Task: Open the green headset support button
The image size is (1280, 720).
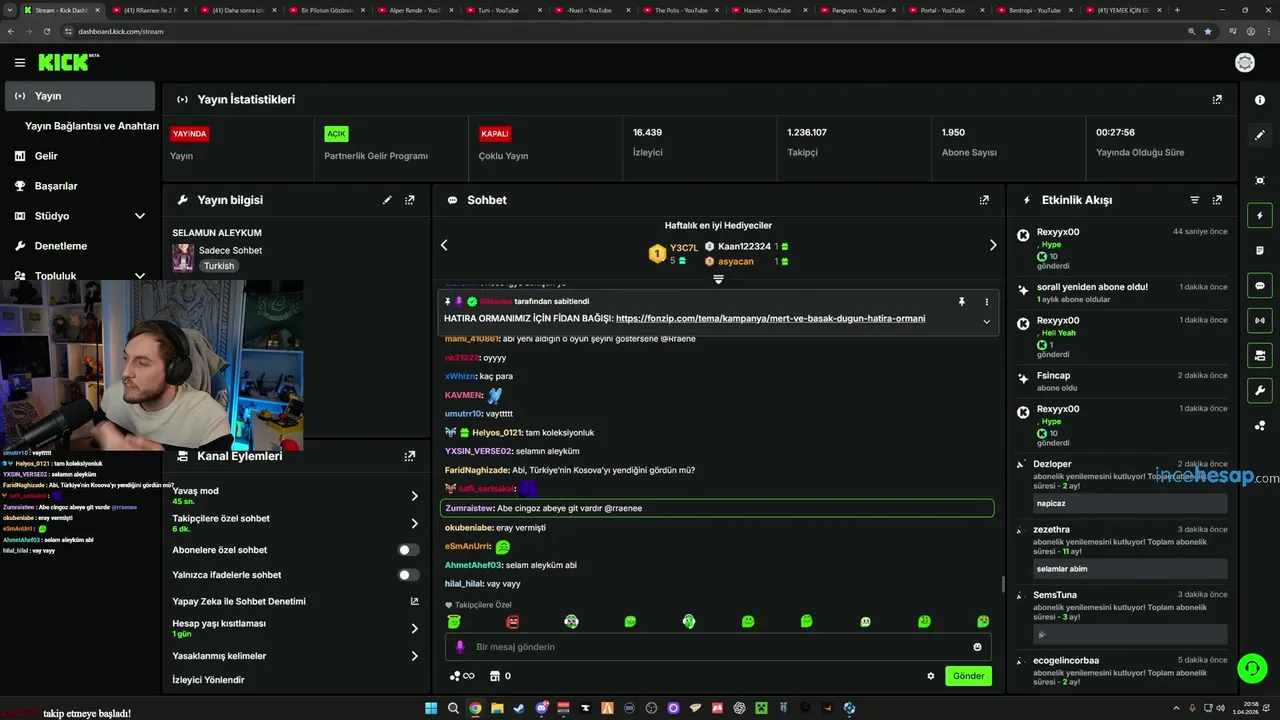Action: 1252,667
